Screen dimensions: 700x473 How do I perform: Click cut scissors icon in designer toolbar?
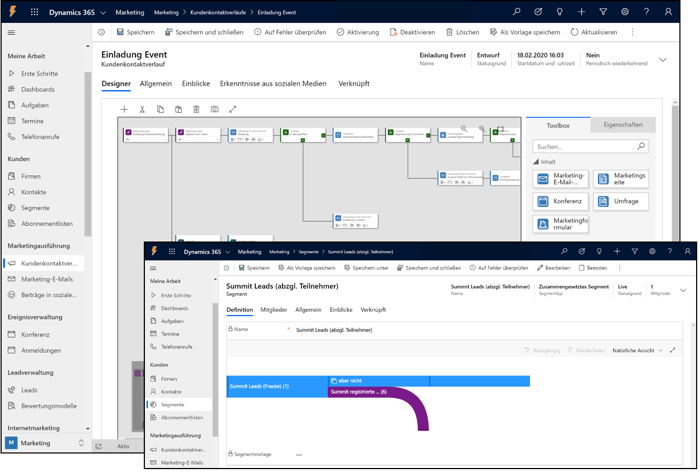(x=142, y=109)
